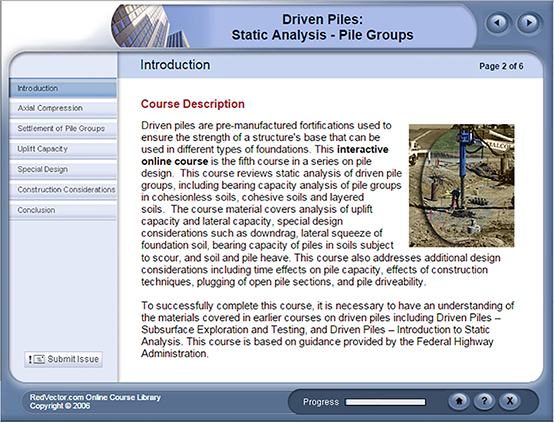Select Settlement of Pile Groups section

[x=63, y=129]
